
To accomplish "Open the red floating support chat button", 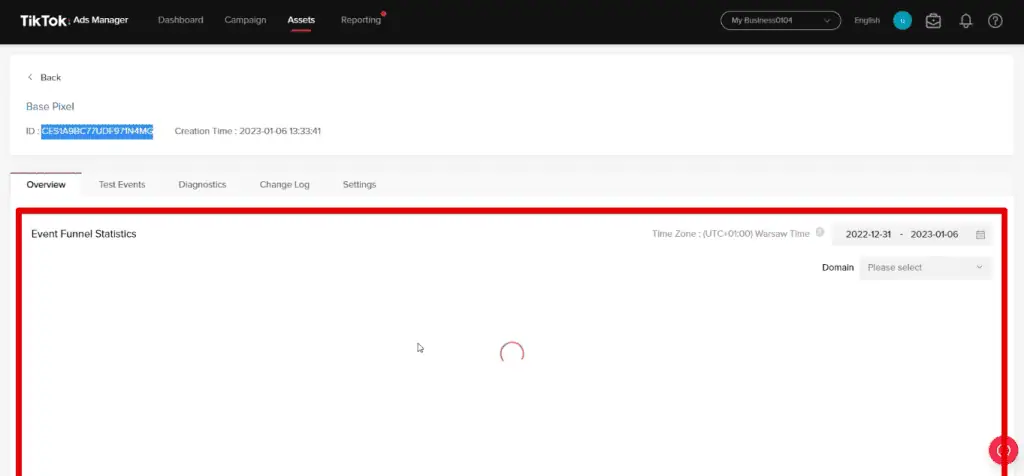I will (1004, 450).
